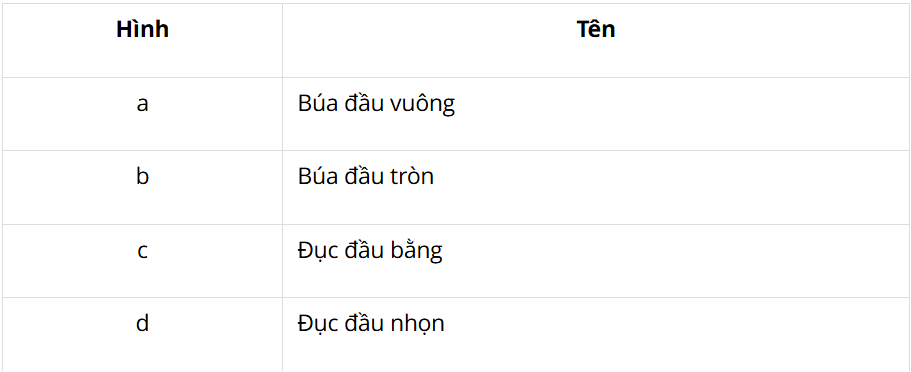Screen dimensions: 911x372
Task: Click the word 'đầu' in row d
Action: point(367,323)
